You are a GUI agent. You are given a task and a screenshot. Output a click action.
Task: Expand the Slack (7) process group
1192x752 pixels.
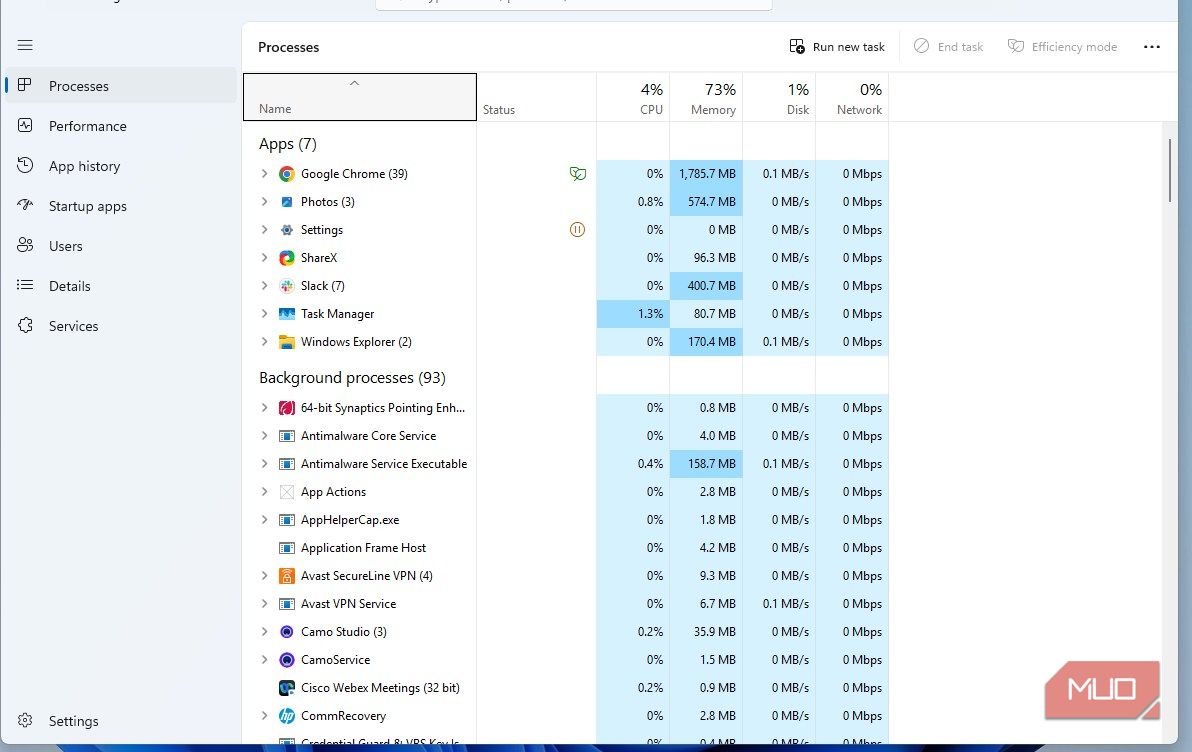(265, 286)
